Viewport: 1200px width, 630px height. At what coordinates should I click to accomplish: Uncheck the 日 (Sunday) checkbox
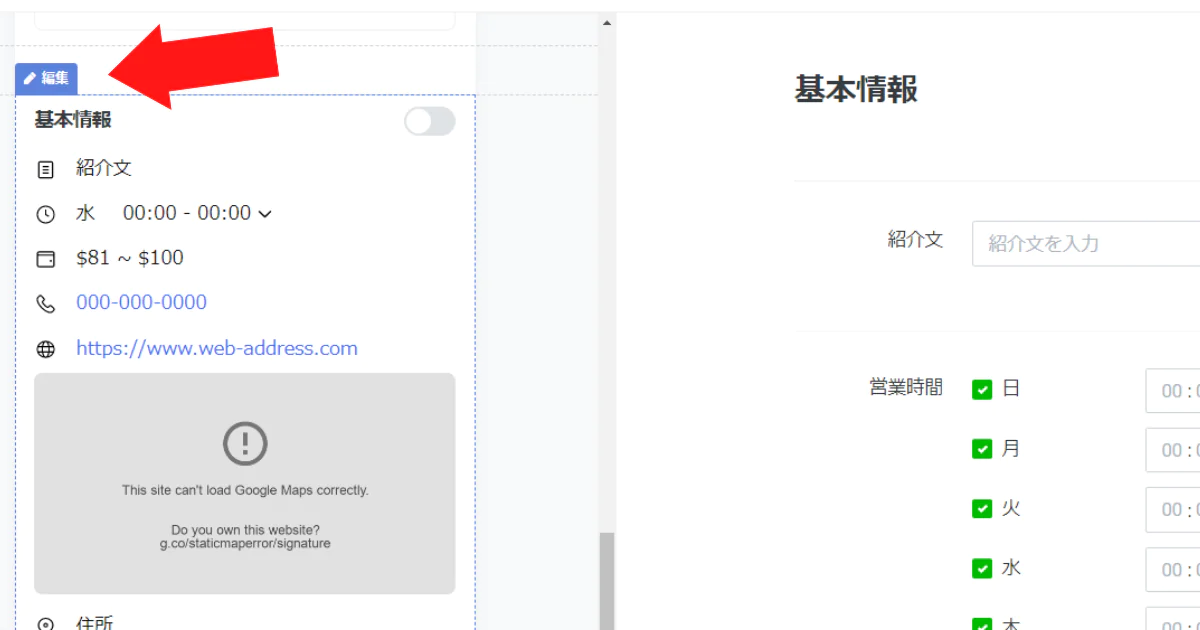click(x=982, y=389)
